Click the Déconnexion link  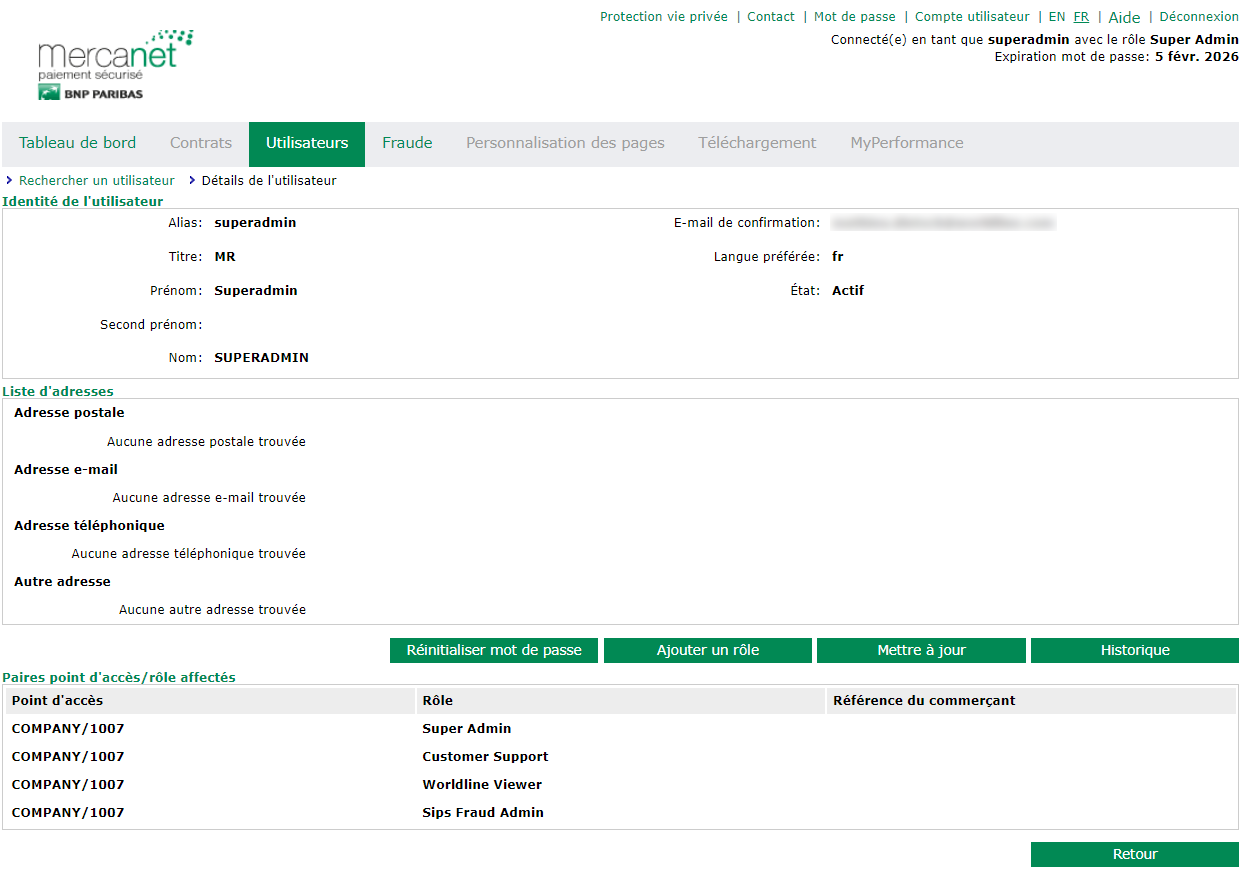point(1199,17)
